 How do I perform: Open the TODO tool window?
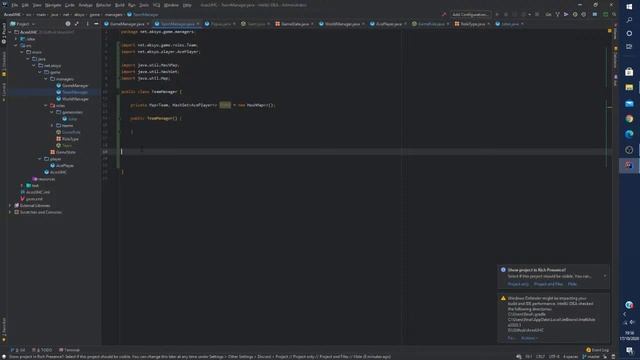coord(42,350)
